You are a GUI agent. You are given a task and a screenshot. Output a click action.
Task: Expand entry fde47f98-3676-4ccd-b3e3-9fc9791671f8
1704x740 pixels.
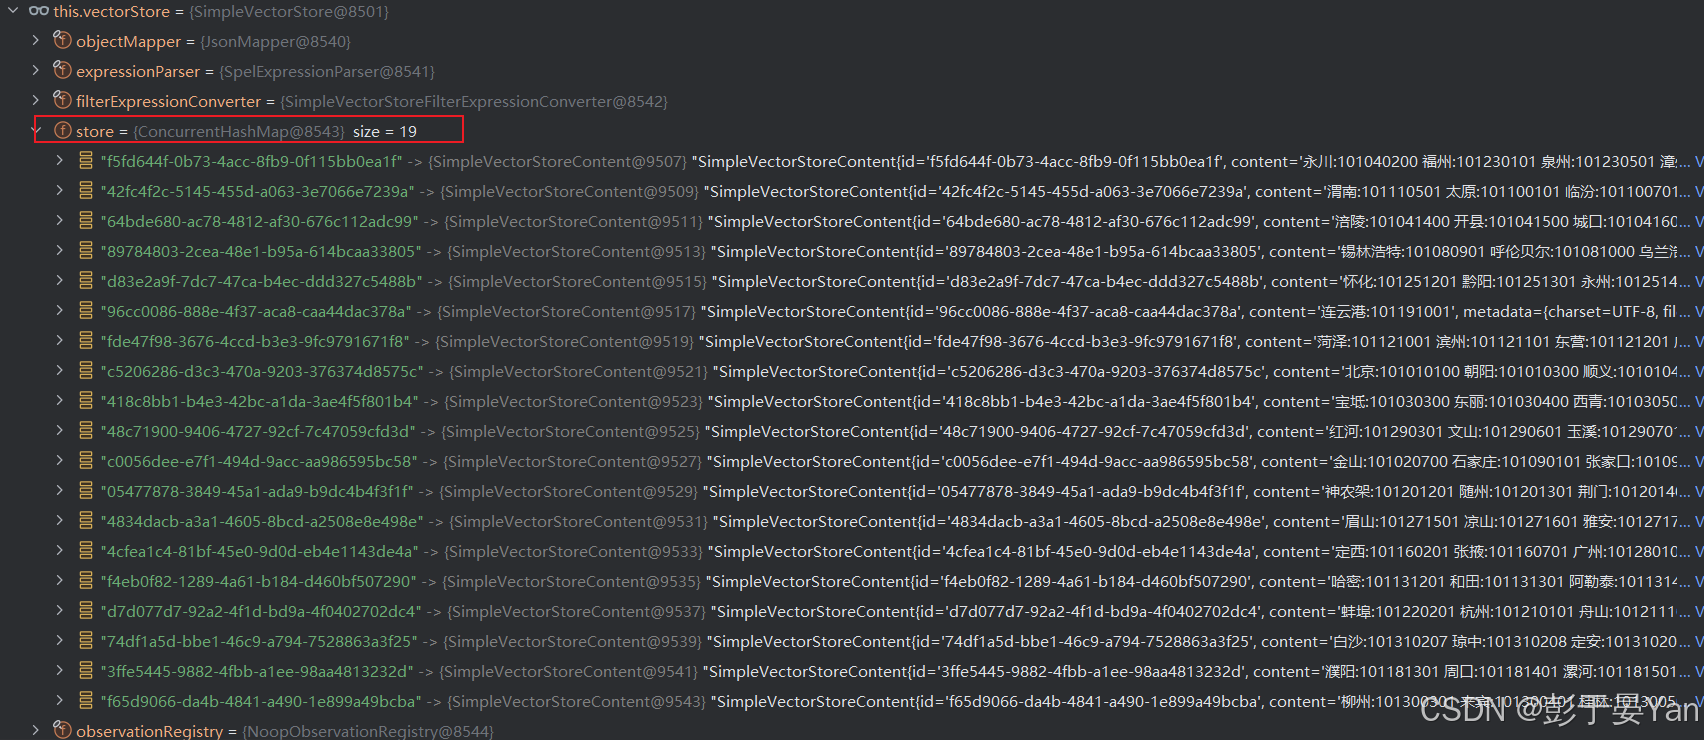pos(60,341)
